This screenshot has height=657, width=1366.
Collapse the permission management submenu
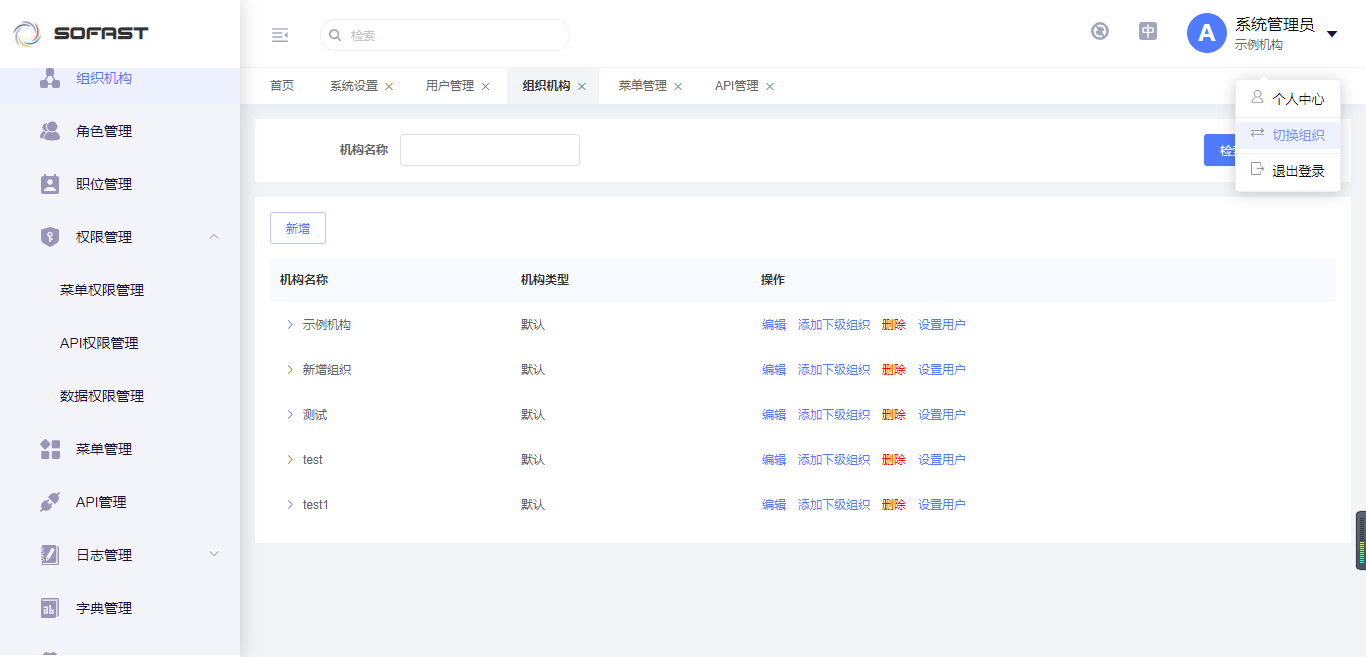[x=214, y=237]
